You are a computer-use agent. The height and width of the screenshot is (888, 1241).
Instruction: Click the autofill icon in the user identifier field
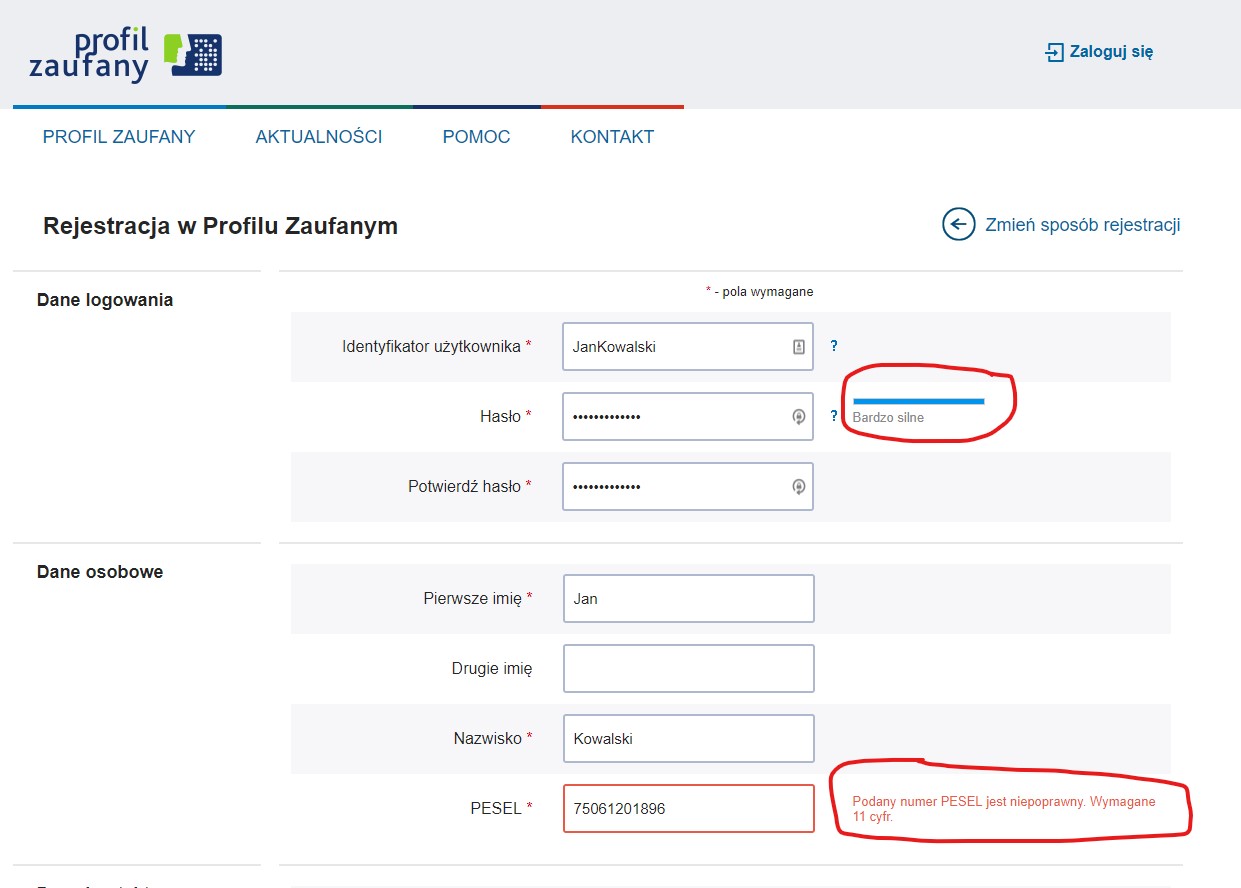[798, 346]
